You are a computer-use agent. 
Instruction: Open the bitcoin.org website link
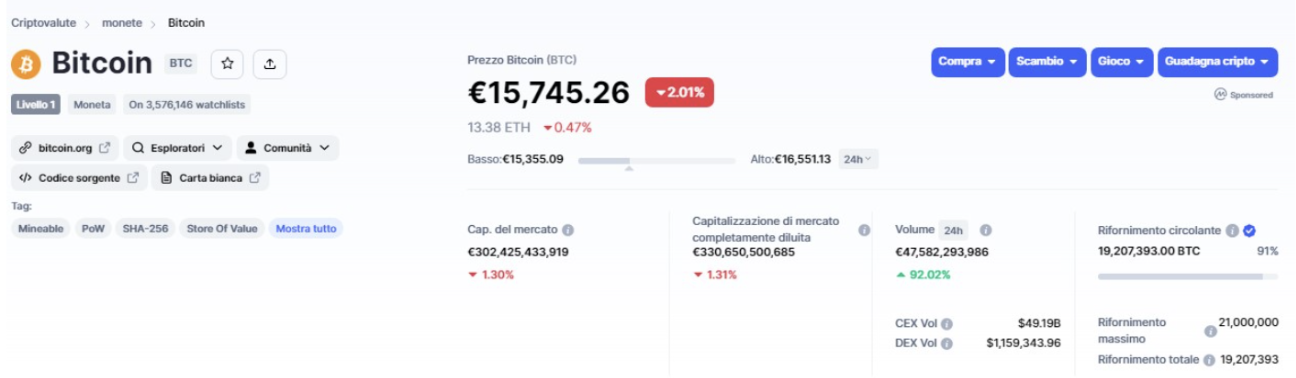point(65,148)
